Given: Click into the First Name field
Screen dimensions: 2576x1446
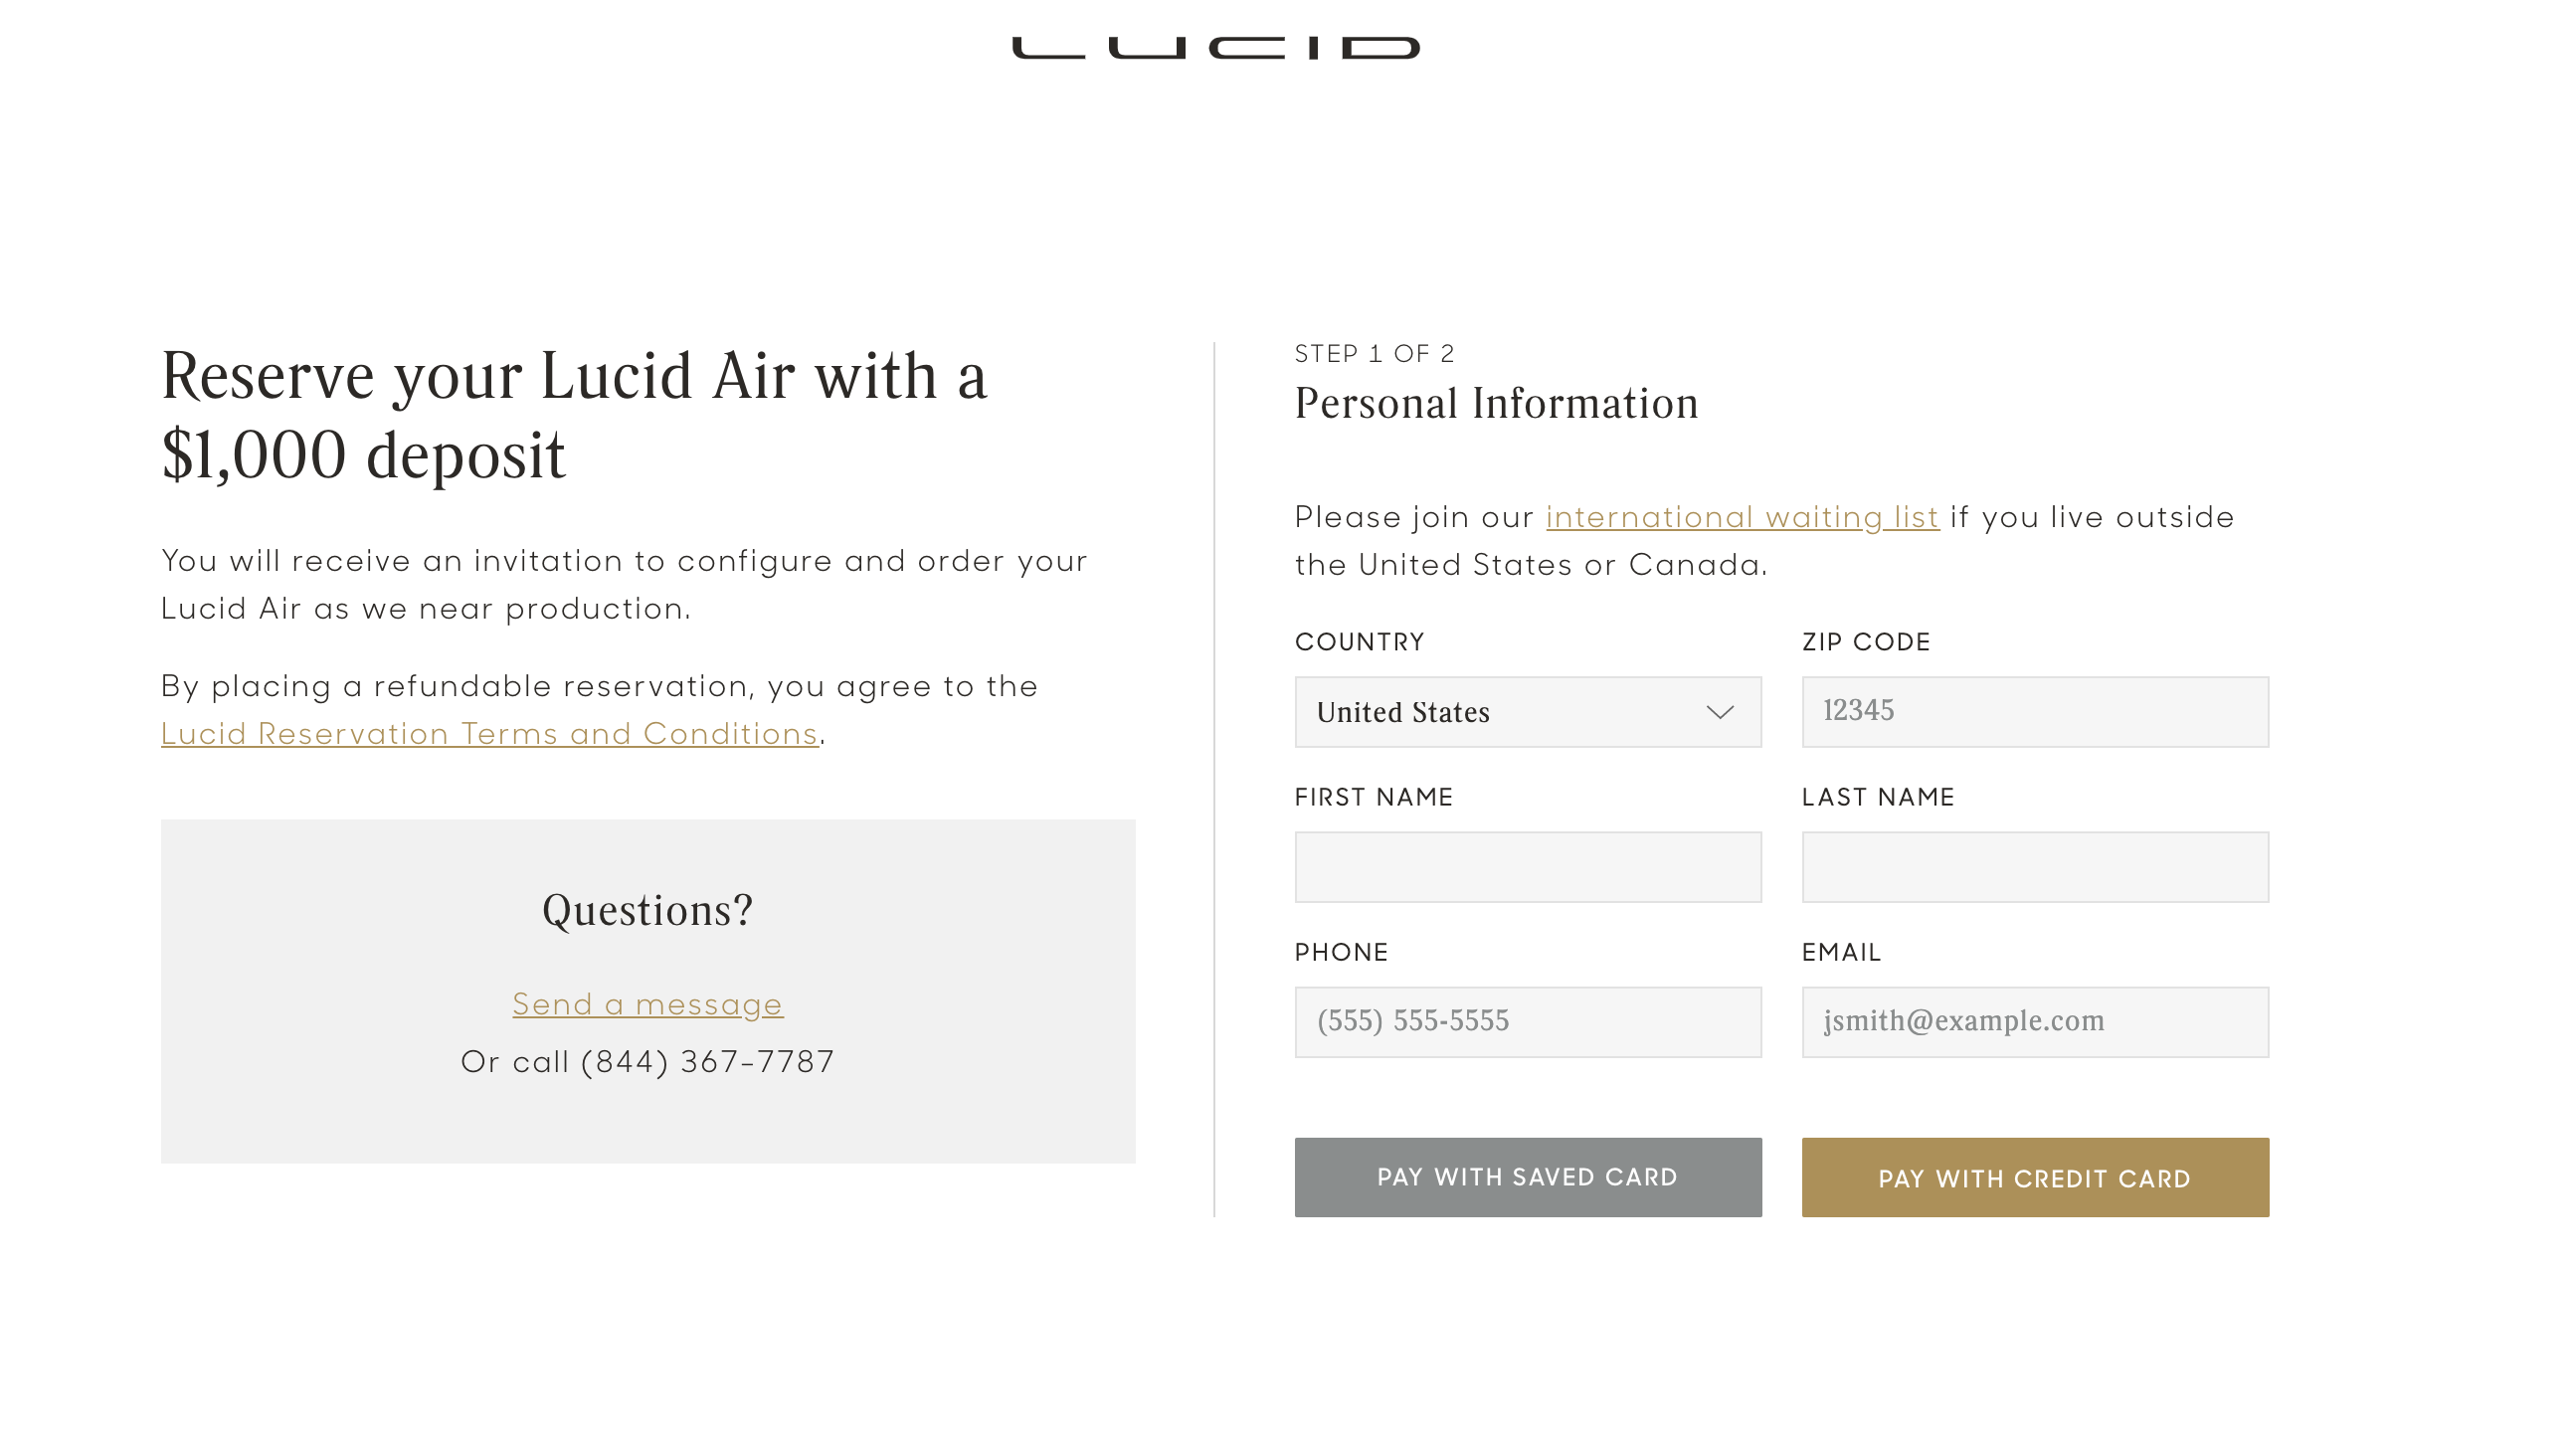Looking at the screenshot, I should [x=1527, y=867].
